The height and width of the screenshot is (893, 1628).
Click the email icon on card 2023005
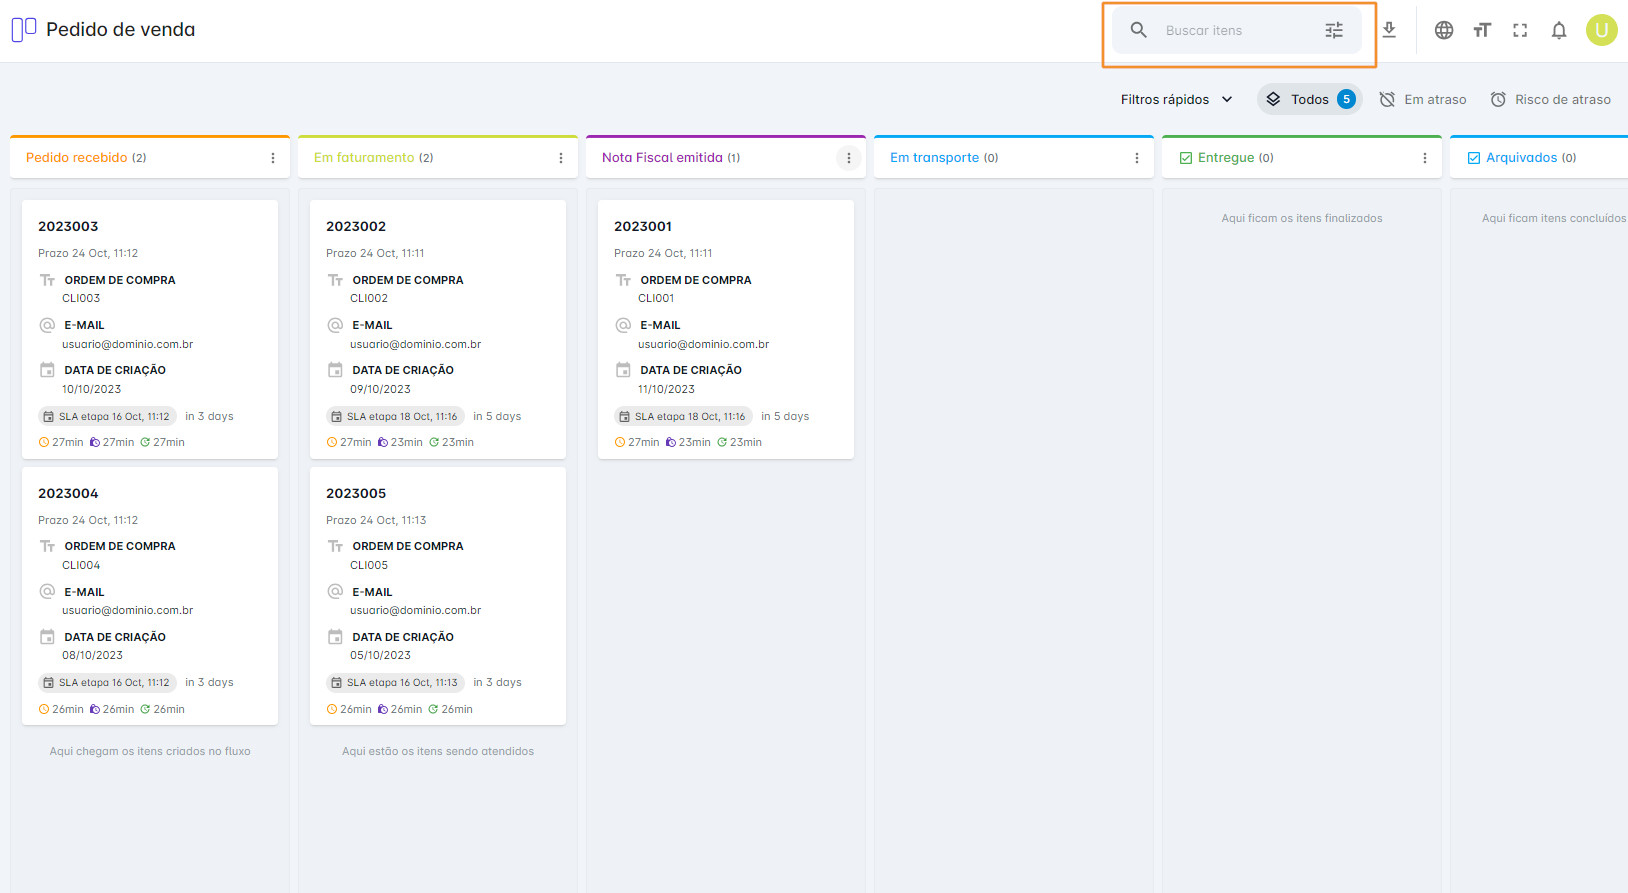tap(335, 591)
